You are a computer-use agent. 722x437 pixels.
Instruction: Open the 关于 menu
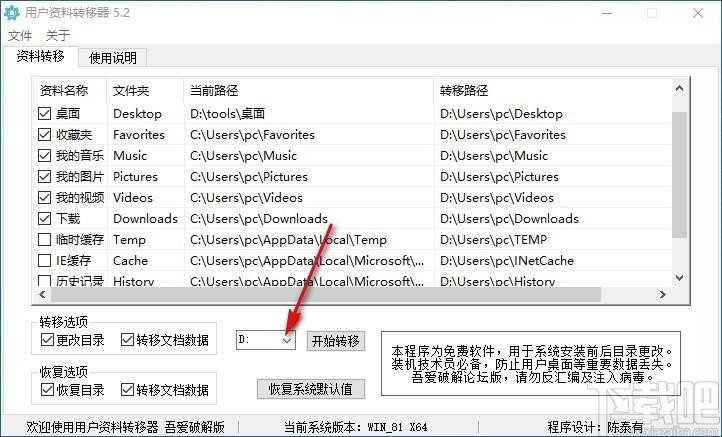click(x=58, y=35)
